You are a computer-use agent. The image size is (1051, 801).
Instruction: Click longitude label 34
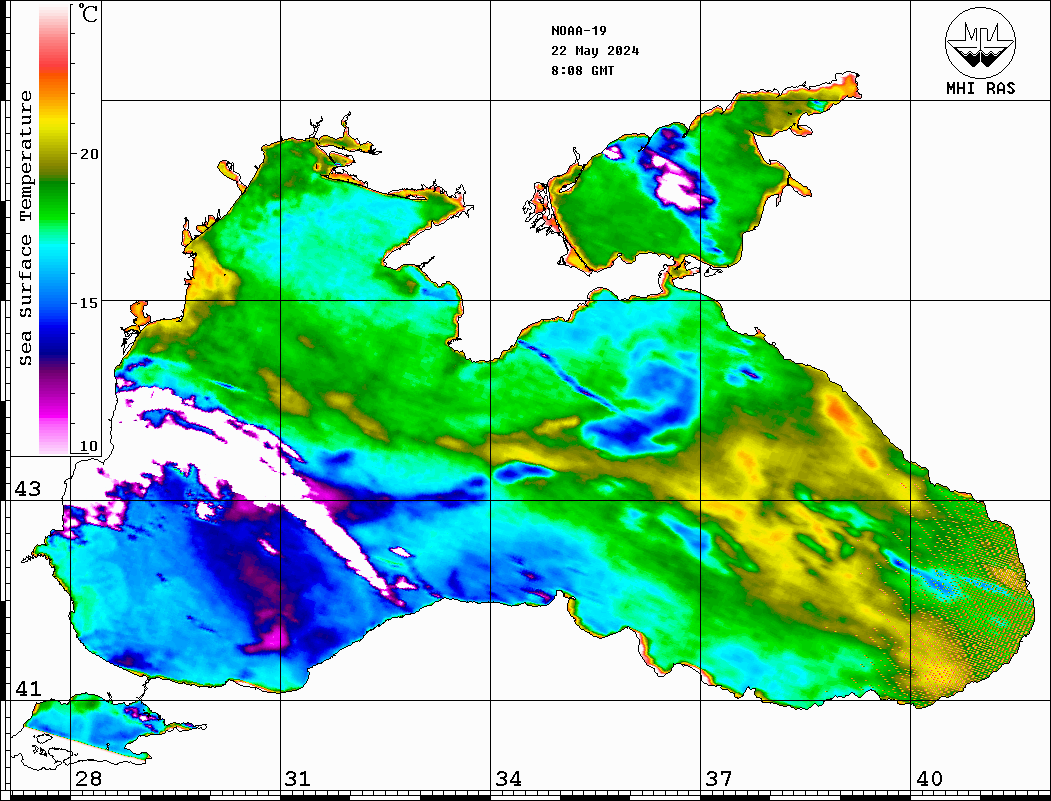click(x=508, y=778)
